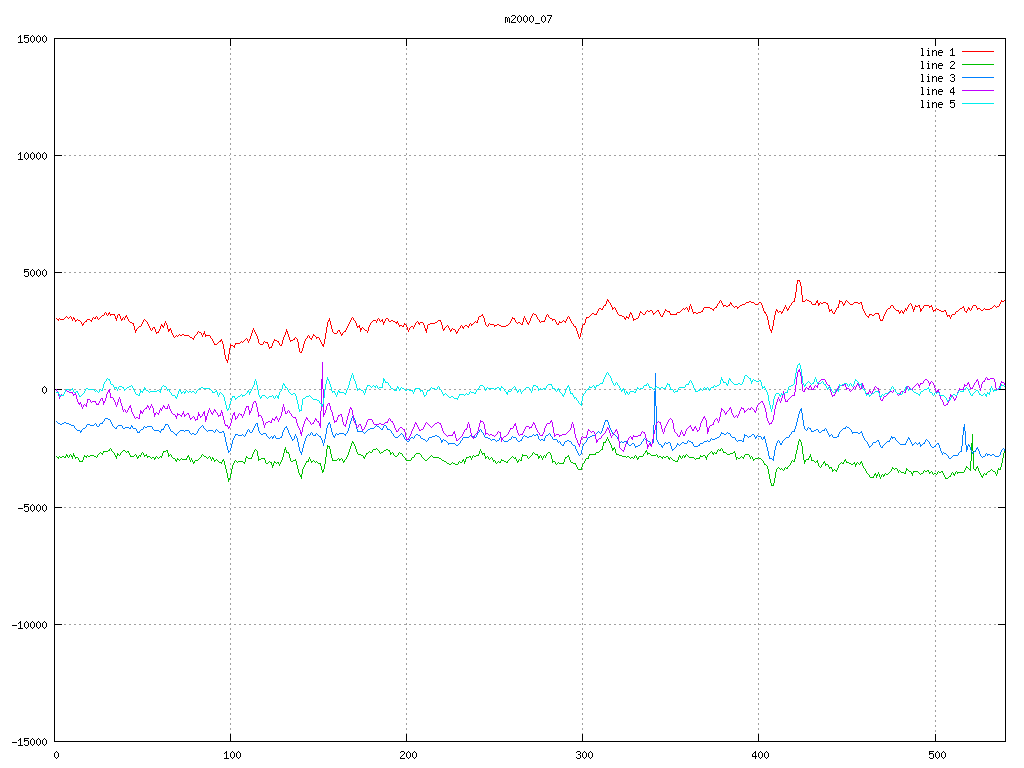Click the y-axis label -10000
The width and height of the screenshot is (1024, 768).
[x=30, y=625]
